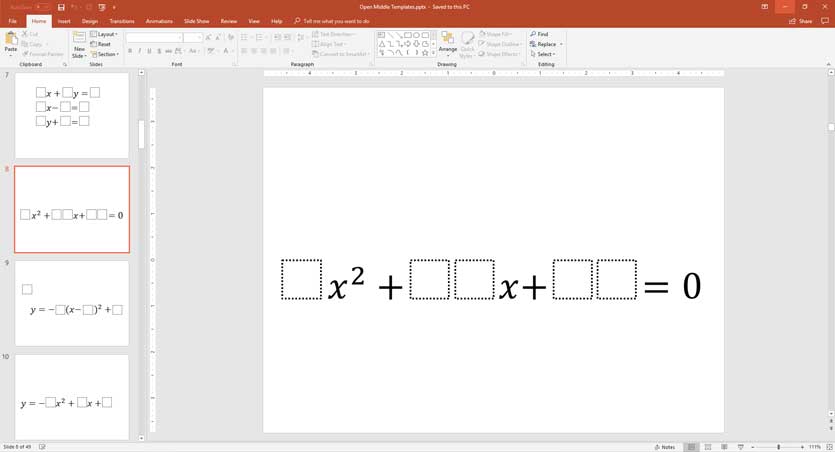Switch to the Design tab
Viewport: 835px width, 452px height.
(x=89, y=21)
